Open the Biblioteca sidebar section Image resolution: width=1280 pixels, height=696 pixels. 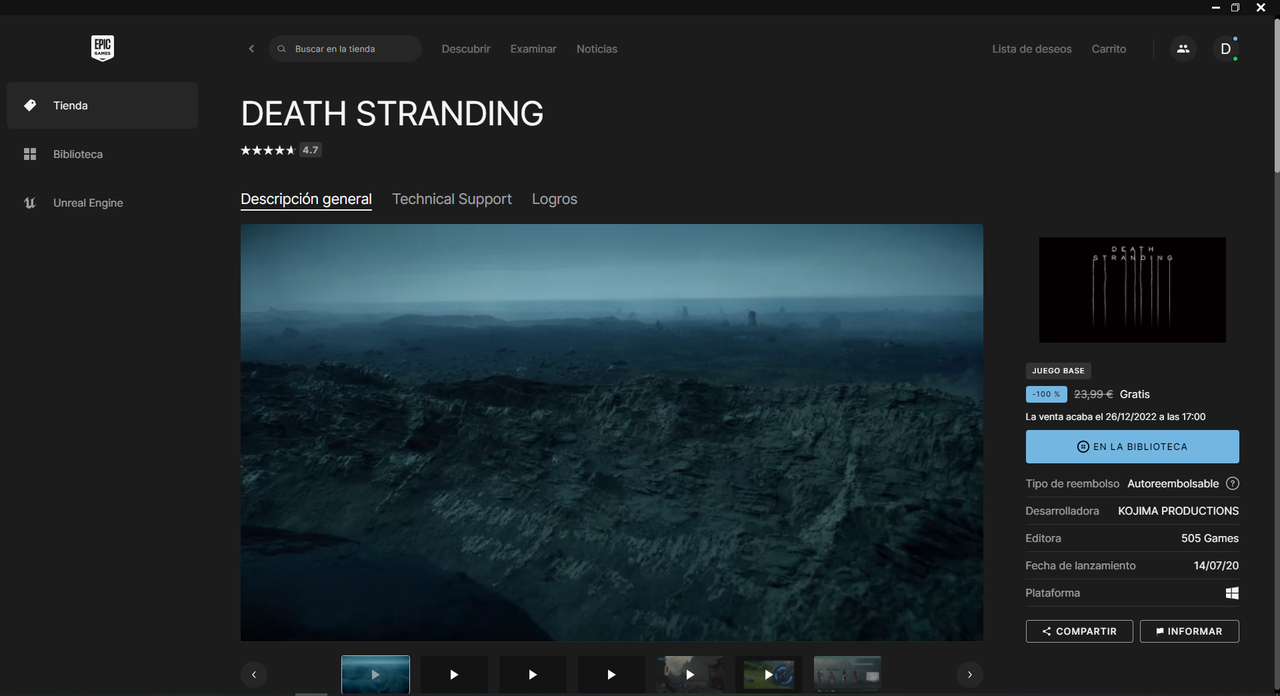[x=102, y=154]
